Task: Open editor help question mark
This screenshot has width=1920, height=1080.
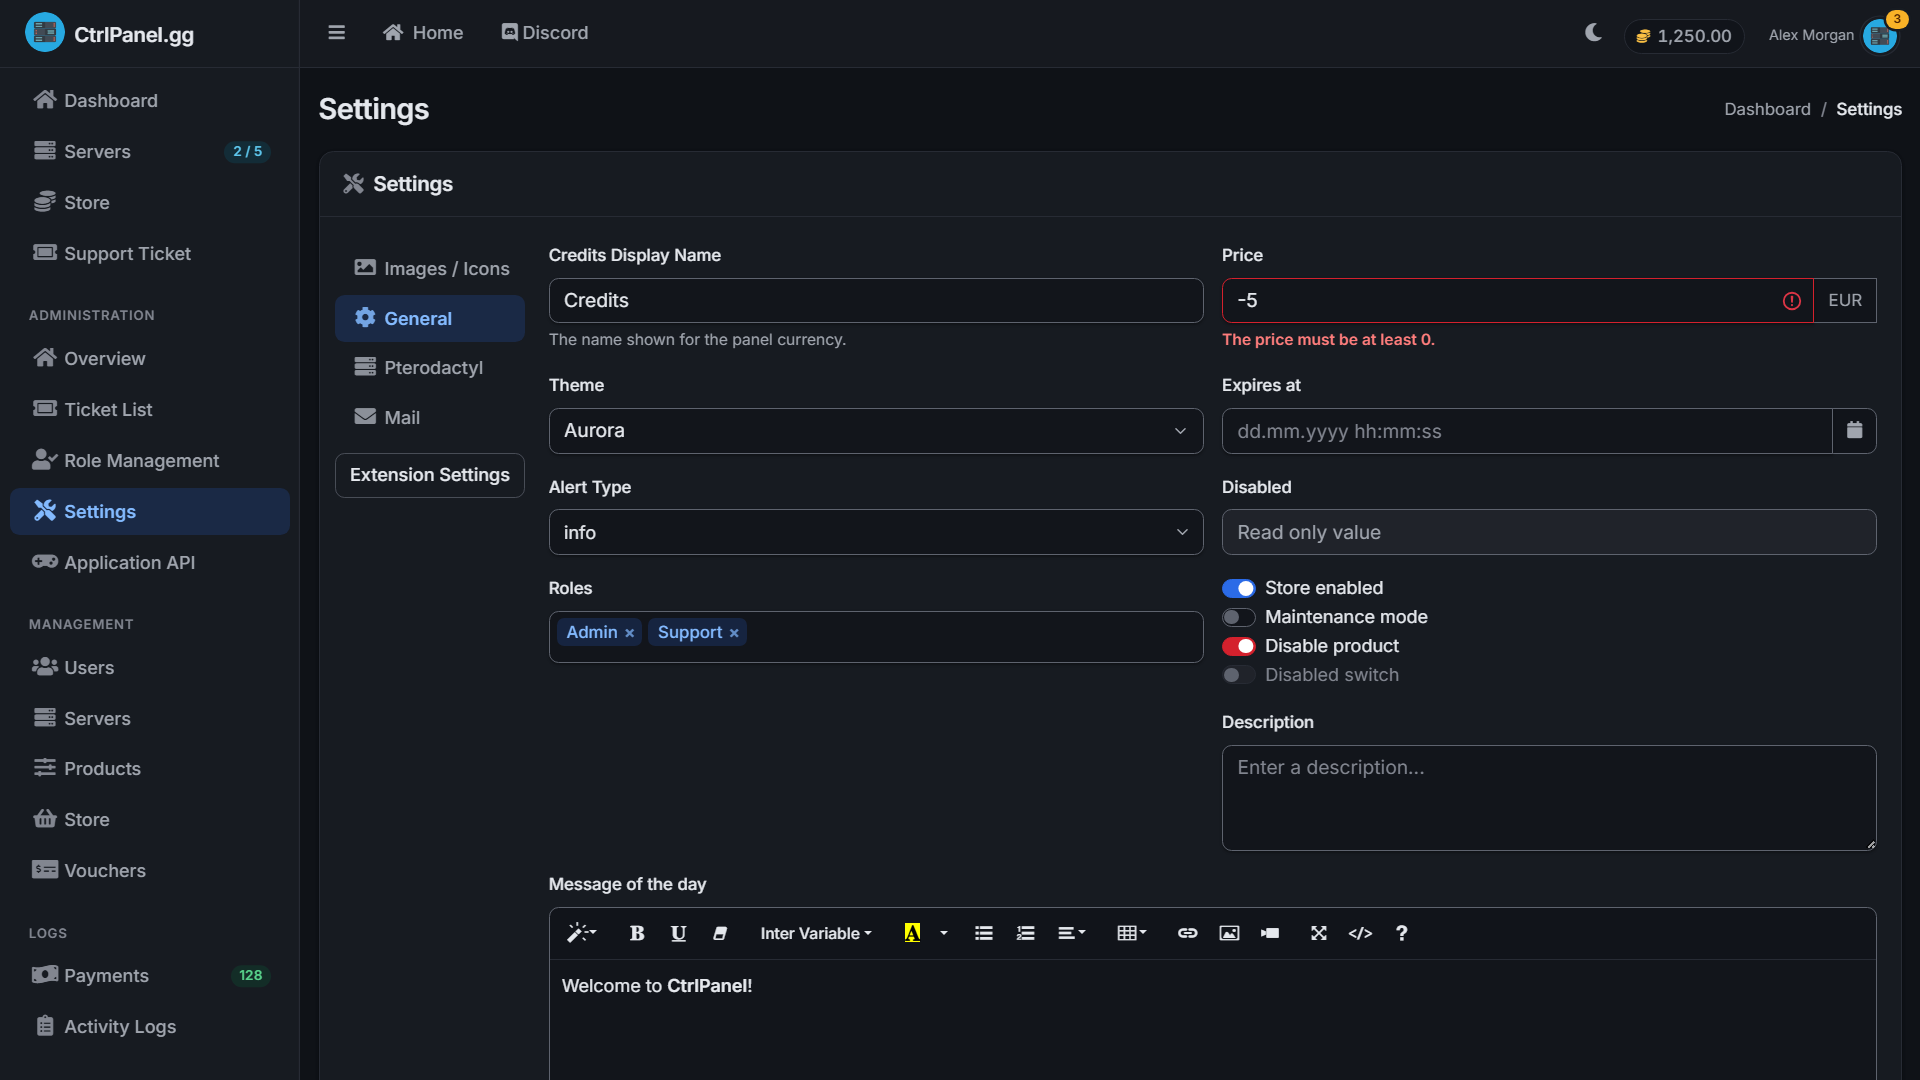Action: click(x=1401, y=933)
